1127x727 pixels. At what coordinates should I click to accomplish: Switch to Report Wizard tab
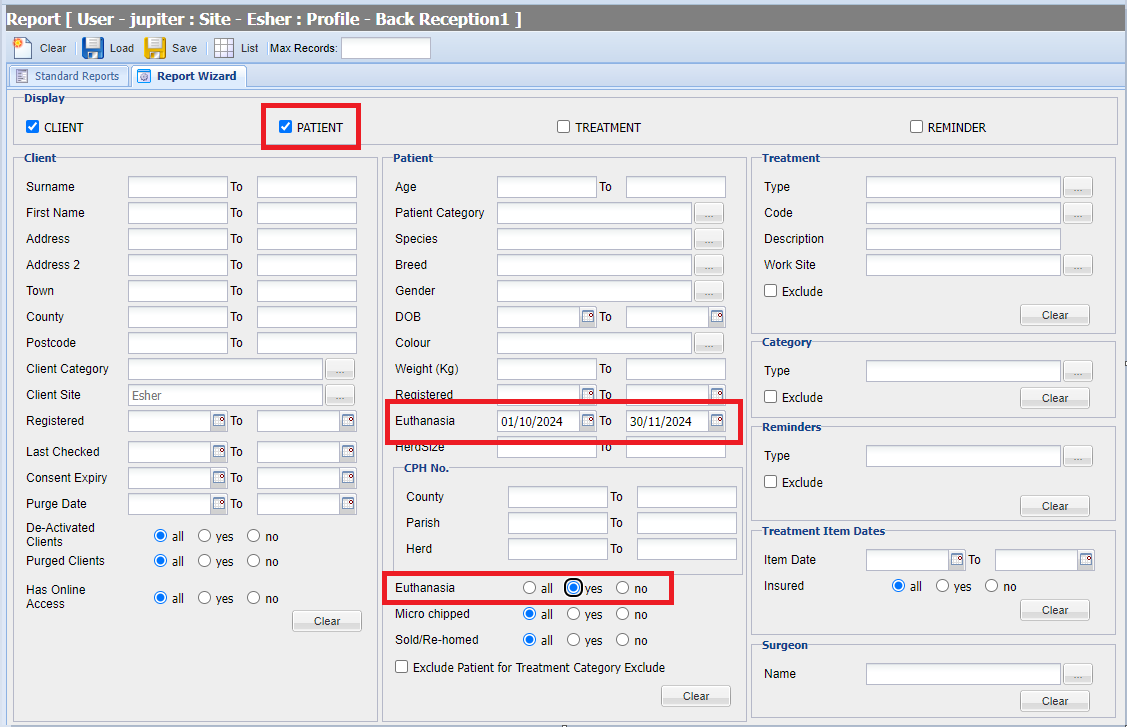pos(189,76)
